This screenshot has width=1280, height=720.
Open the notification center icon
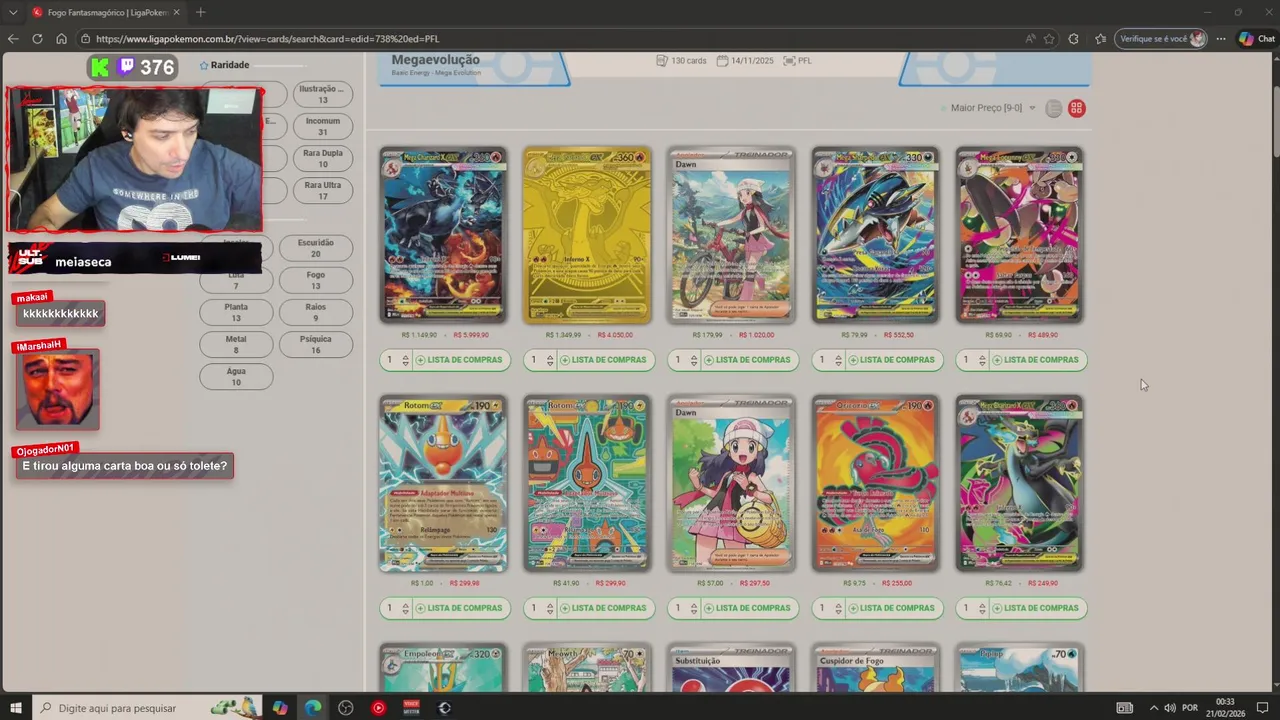(x=1262, y=708)
